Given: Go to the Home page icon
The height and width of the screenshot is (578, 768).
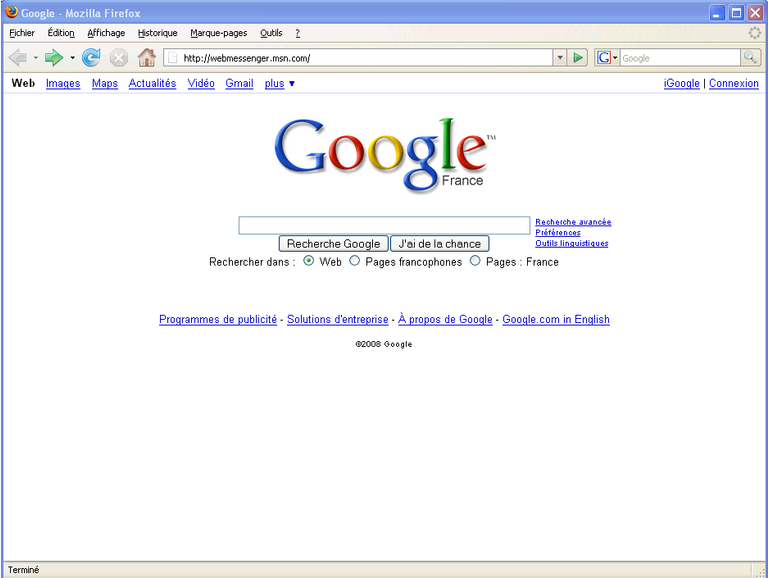Looking at the screenshot, I should click(146, 58).
